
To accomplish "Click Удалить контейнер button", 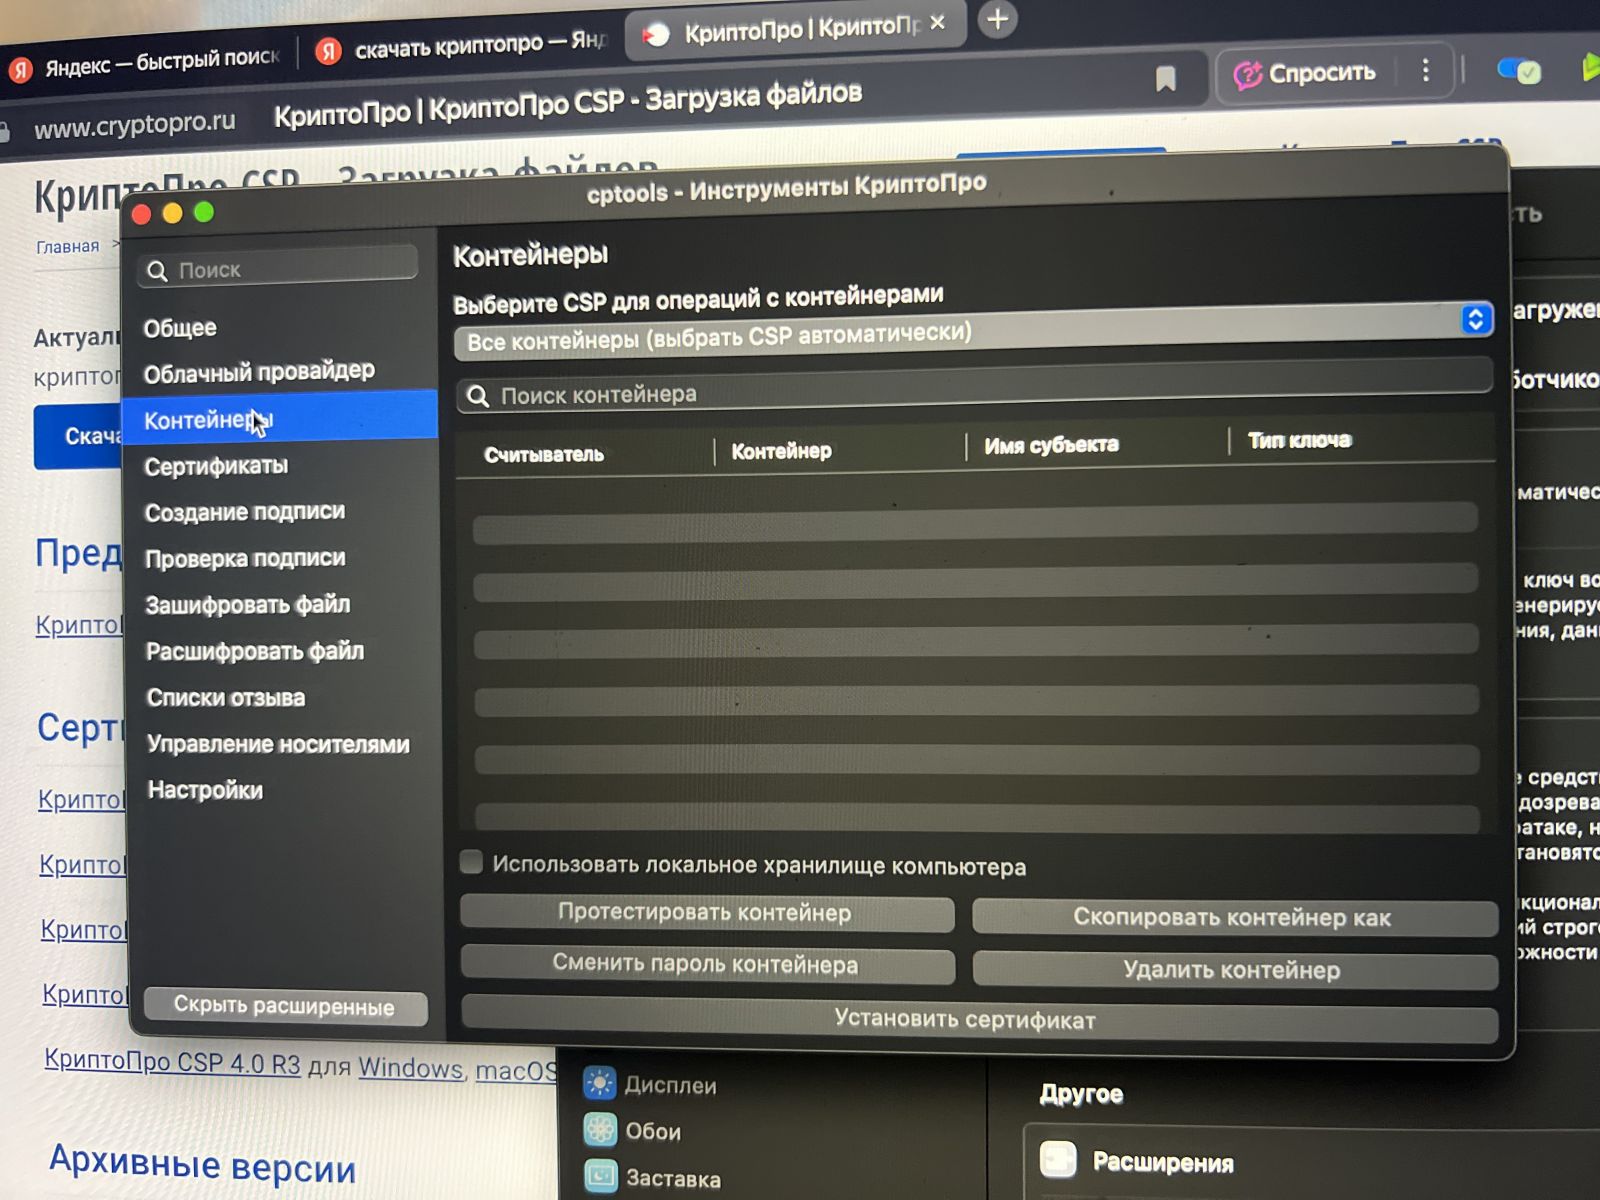I will click(1234, 969).
